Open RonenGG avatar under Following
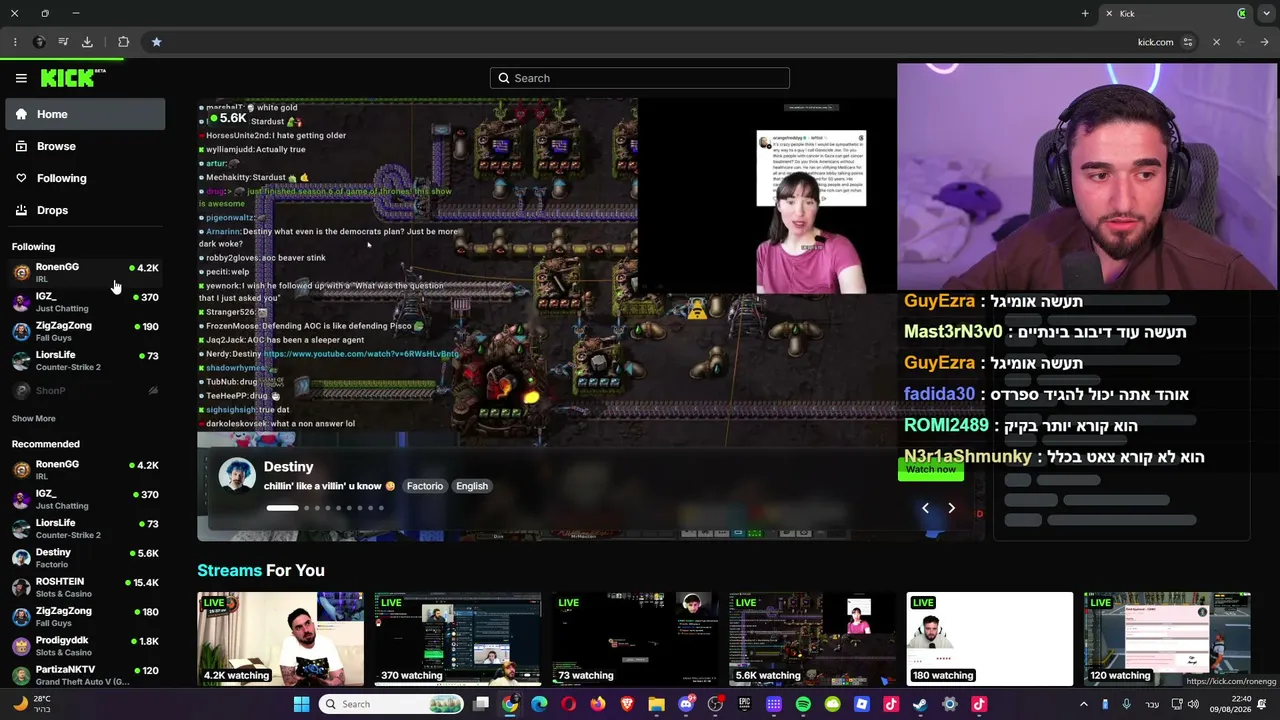Image resolution: width=1280 pixels, height=720 pixels. 21,272
